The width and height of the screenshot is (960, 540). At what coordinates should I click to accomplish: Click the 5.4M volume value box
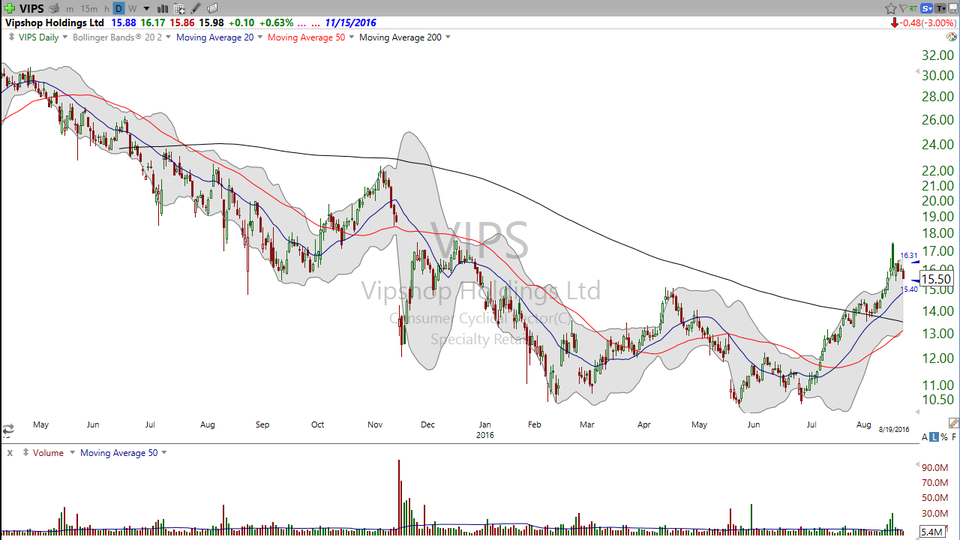[x=932, y=532]
